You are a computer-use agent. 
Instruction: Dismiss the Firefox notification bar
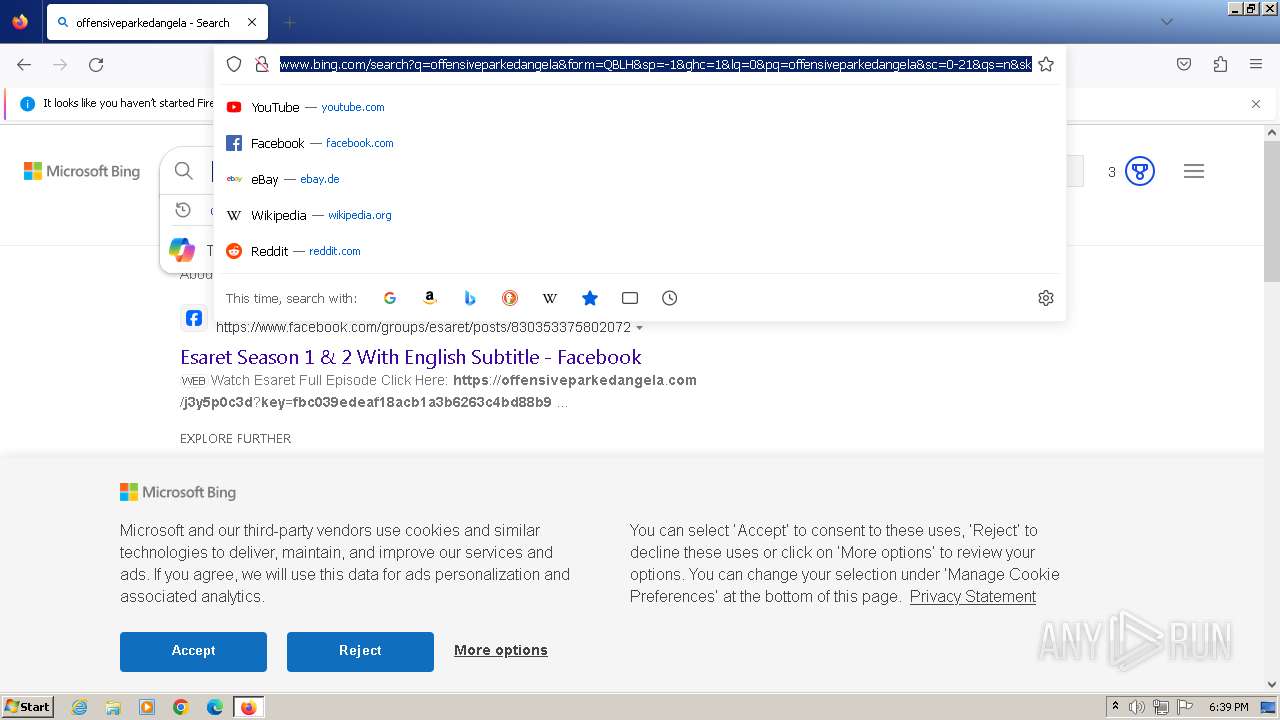click(x=1256, y=104)
